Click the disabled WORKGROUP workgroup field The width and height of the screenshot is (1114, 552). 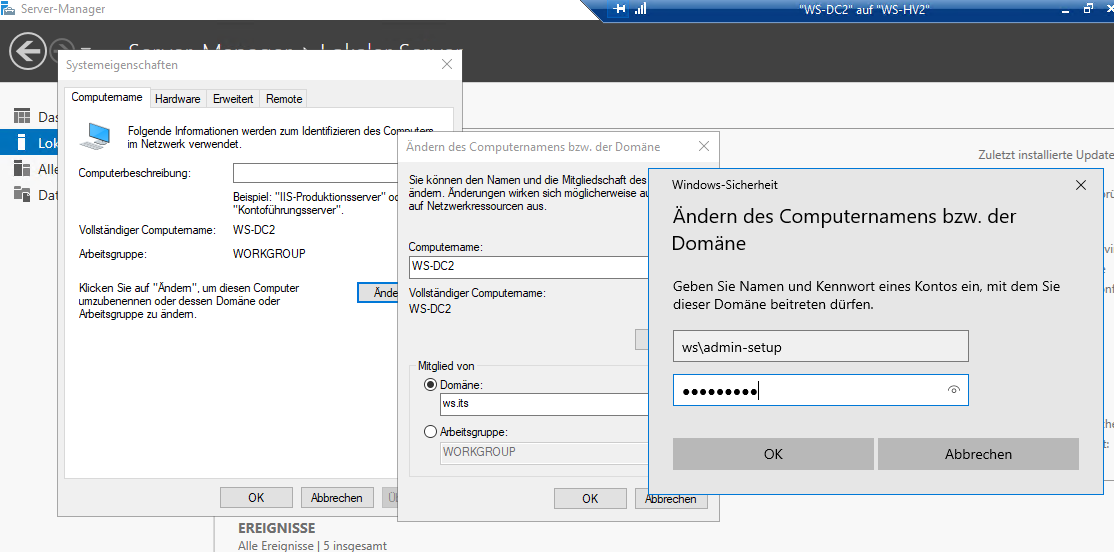click(x=544, y=452)
